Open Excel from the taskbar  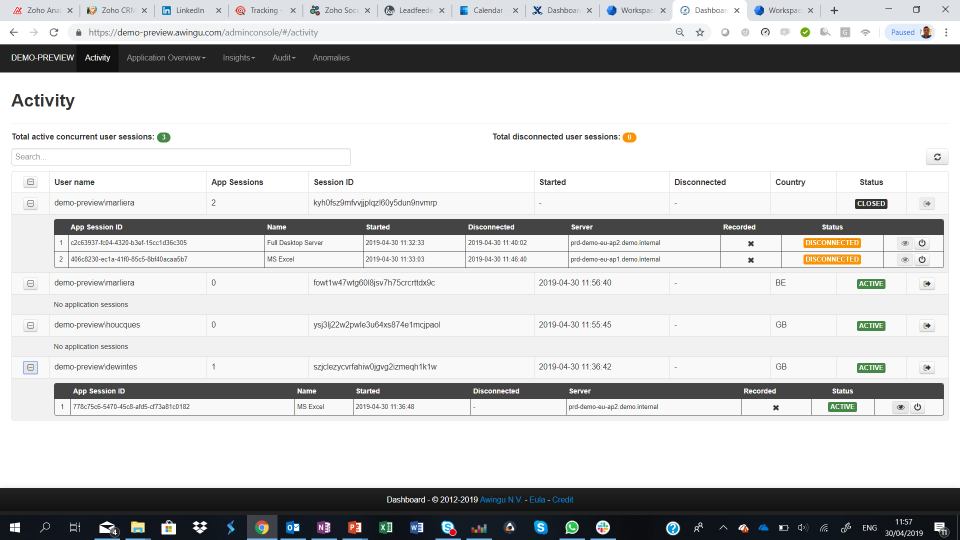(x=386, y=527)
